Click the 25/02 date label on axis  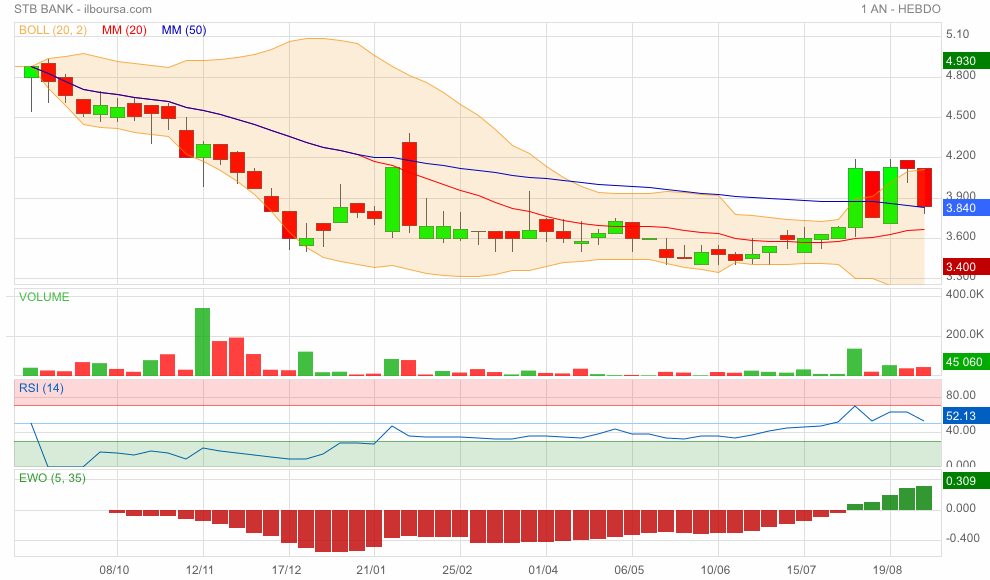457,570
